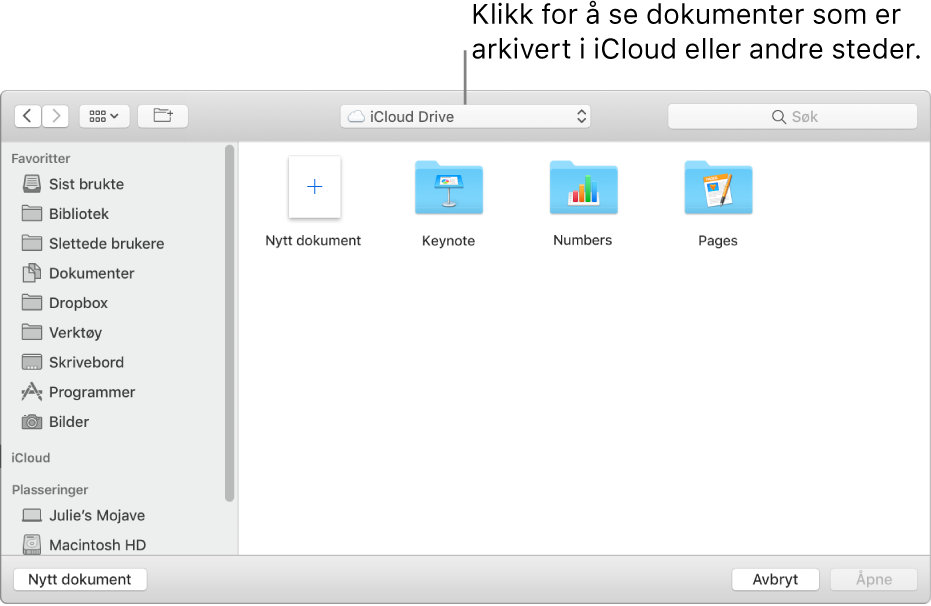Click the Pages label under folder

coord(718,241)
